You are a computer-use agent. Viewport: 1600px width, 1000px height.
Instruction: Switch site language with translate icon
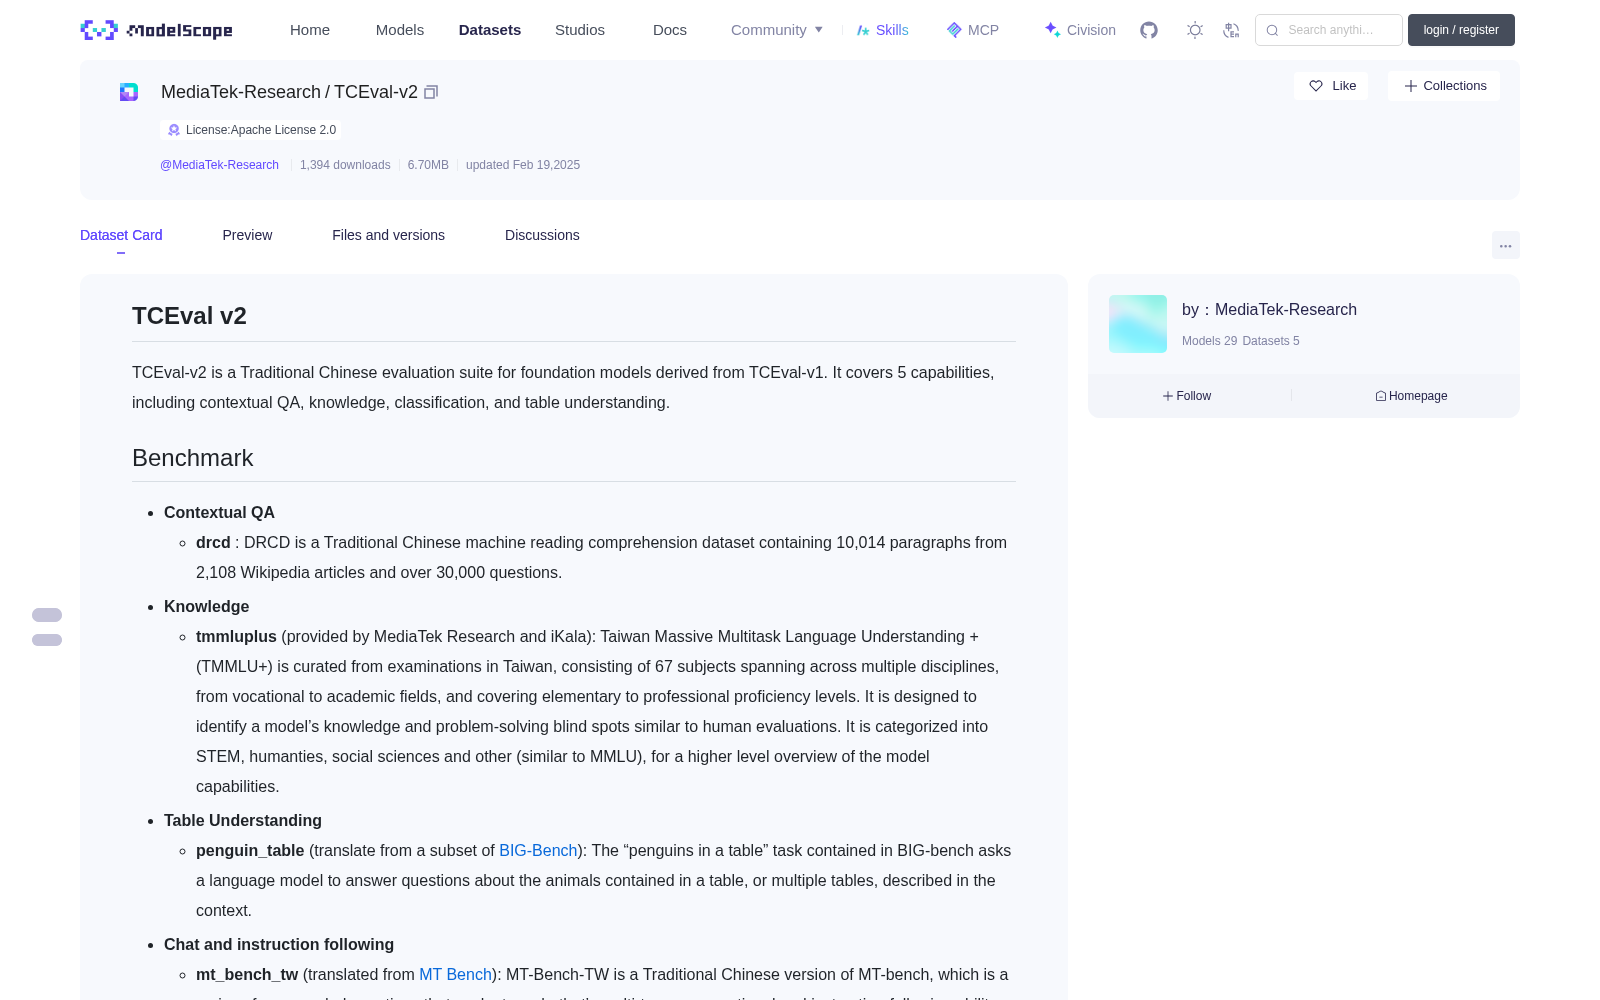click(1231, 30)
